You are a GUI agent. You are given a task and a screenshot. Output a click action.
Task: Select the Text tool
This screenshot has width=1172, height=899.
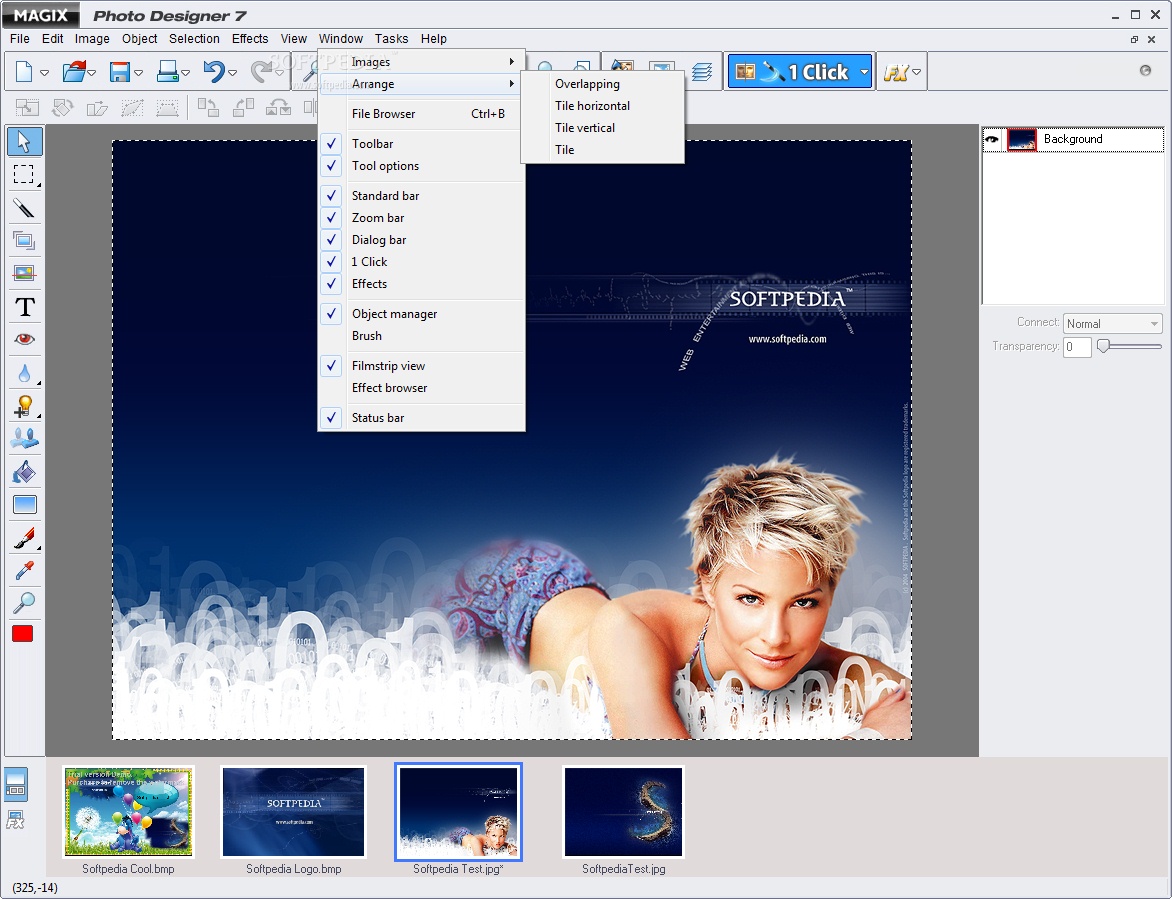pyautogui.click(x=24, y=306)
